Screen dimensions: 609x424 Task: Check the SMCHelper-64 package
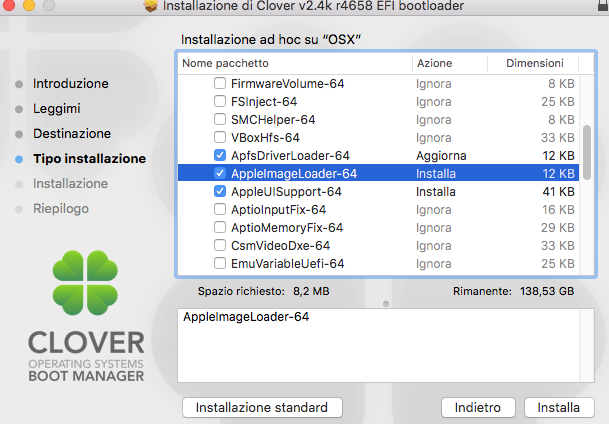(x=220, y=119)
